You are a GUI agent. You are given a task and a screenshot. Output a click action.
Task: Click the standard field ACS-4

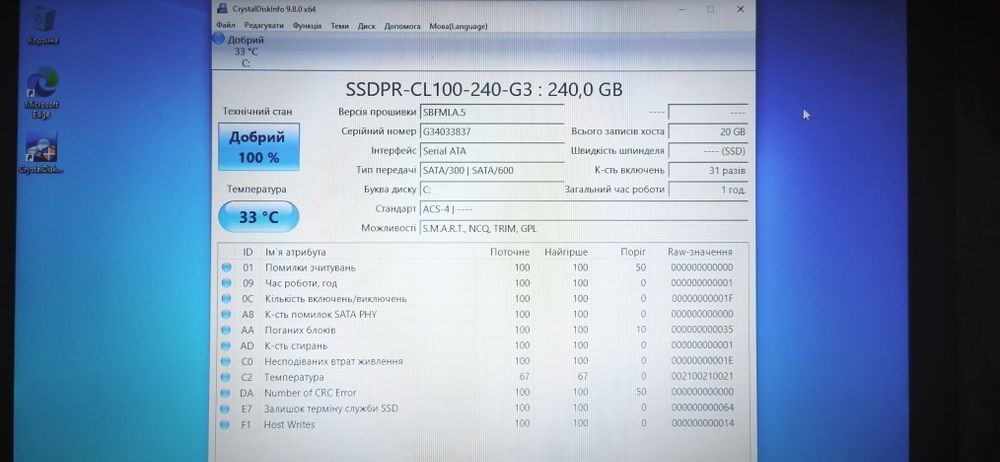click(584, 209)
